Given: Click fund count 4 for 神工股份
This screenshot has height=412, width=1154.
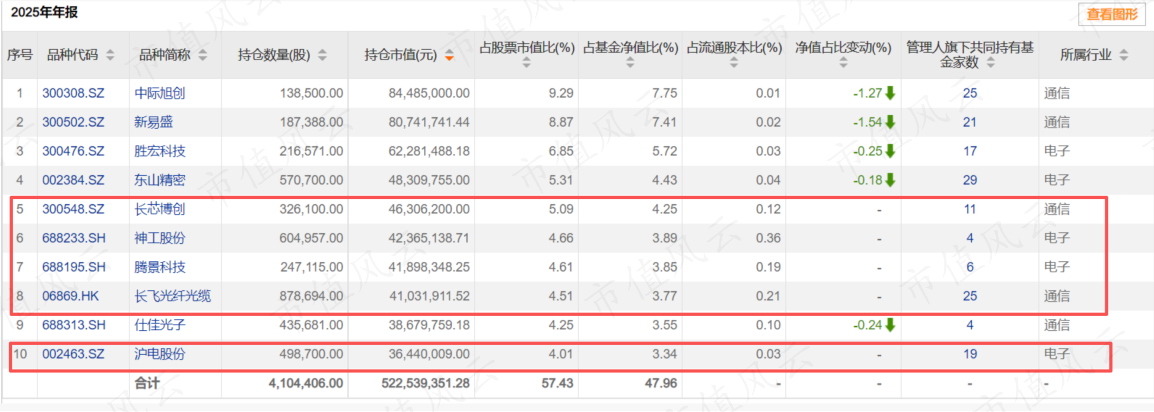Looking at the screenshot, I should [970, 238].
